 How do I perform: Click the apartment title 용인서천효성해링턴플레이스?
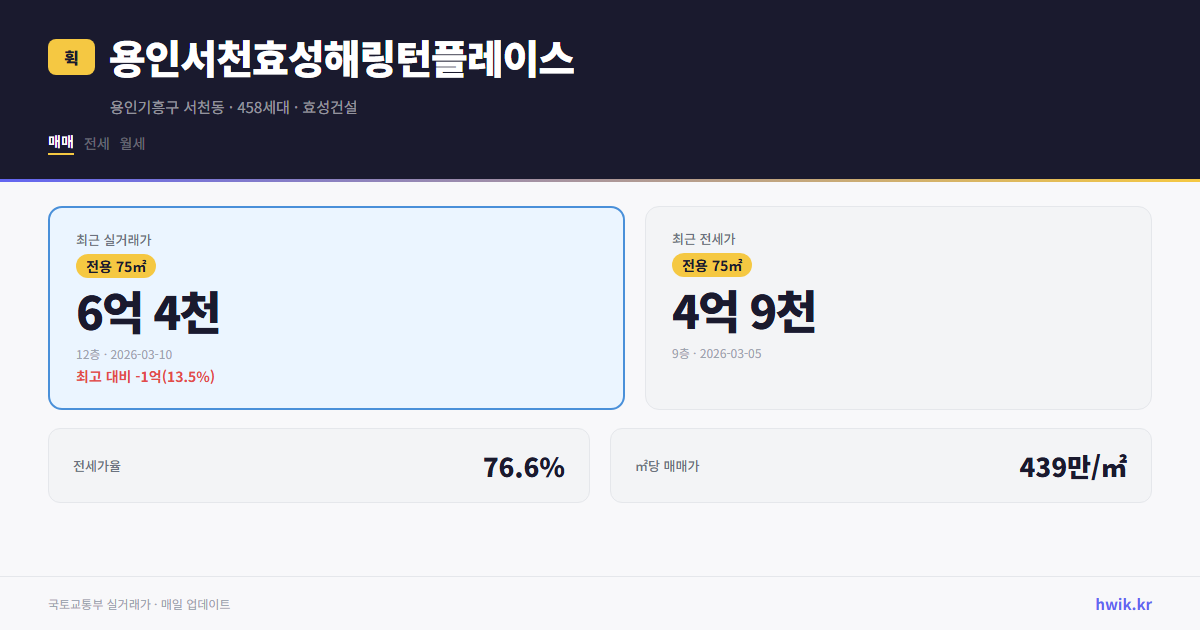coord(340,59)
